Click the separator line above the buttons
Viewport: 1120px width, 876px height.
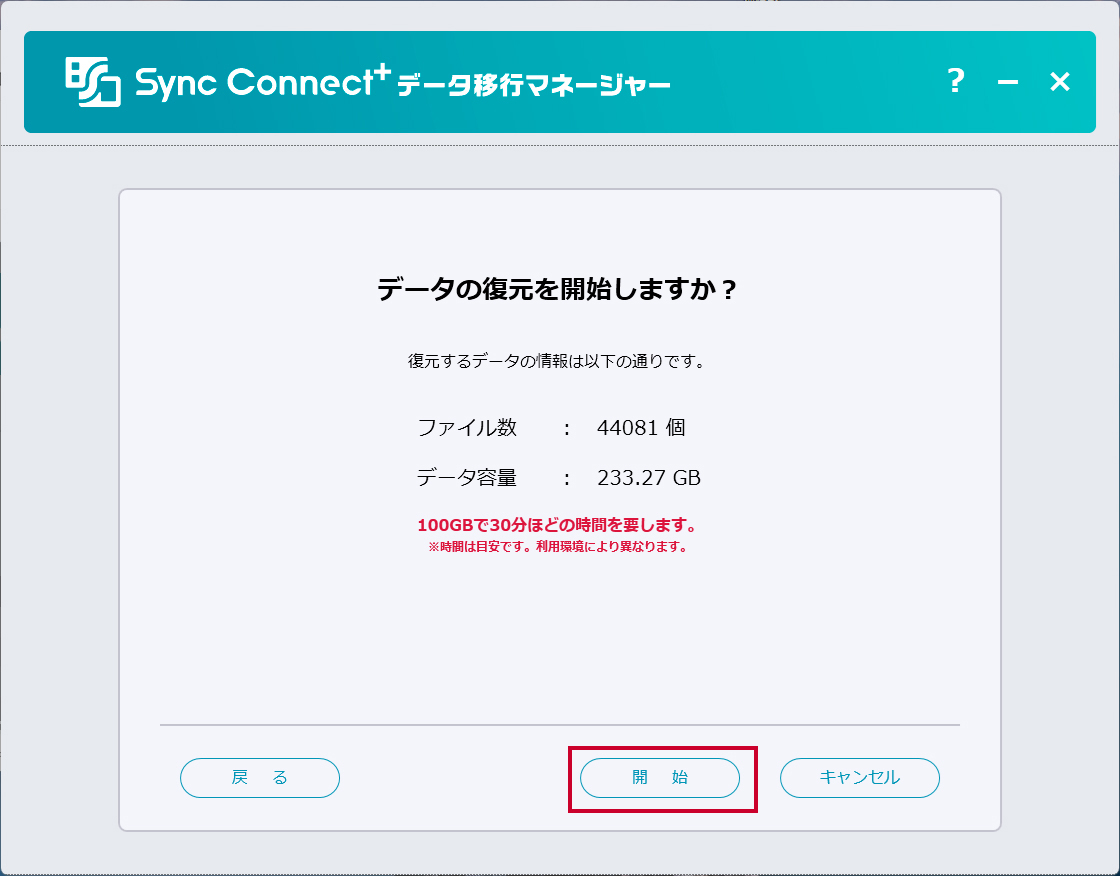tap(559, 724)
